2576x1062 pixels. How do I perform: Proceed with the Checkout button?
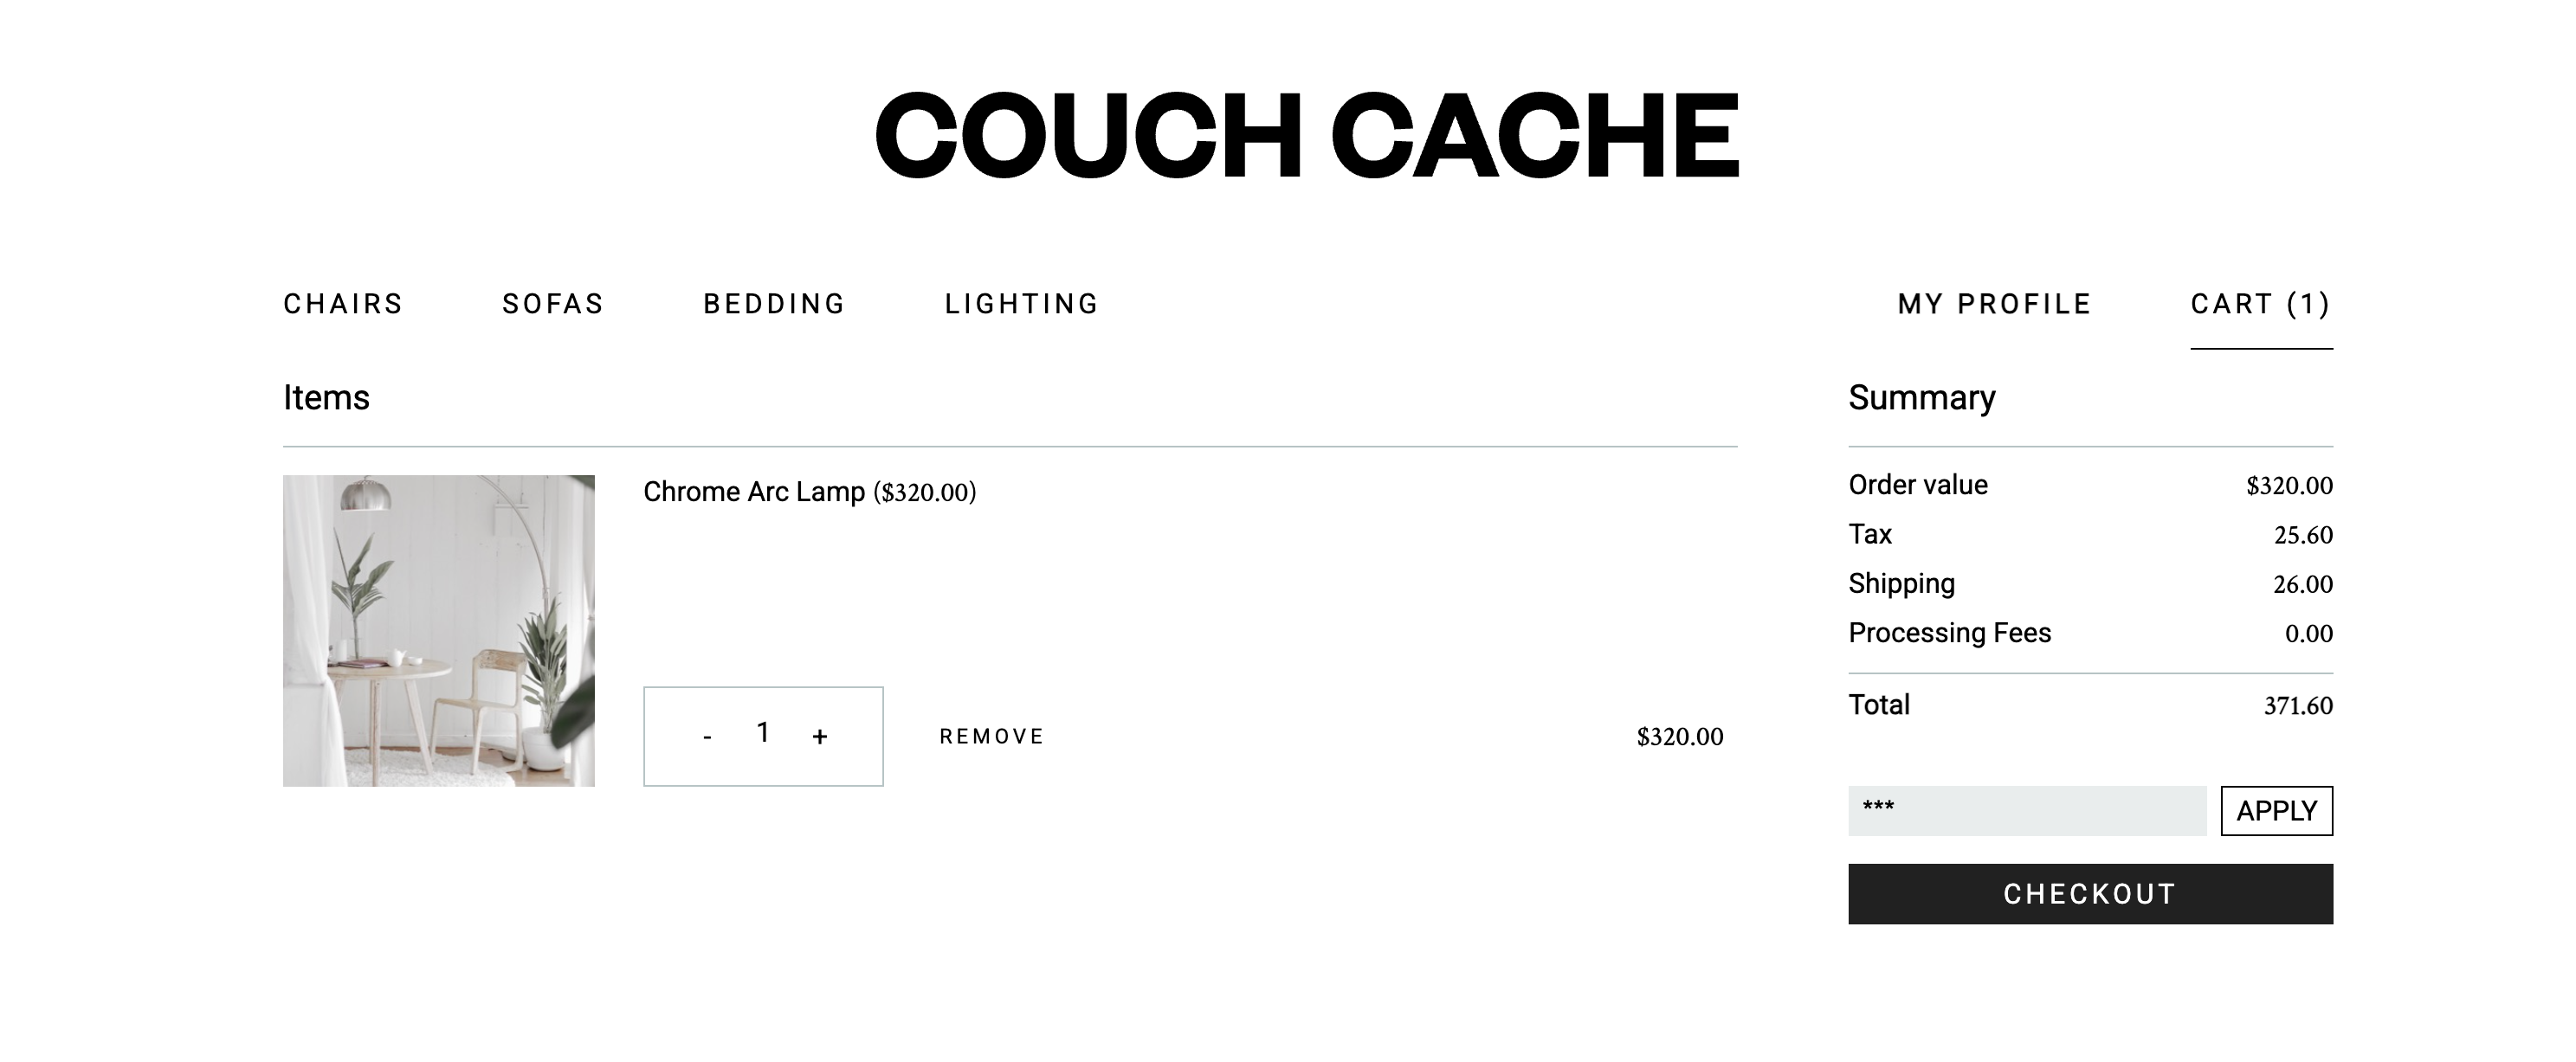coord(2090,894)
